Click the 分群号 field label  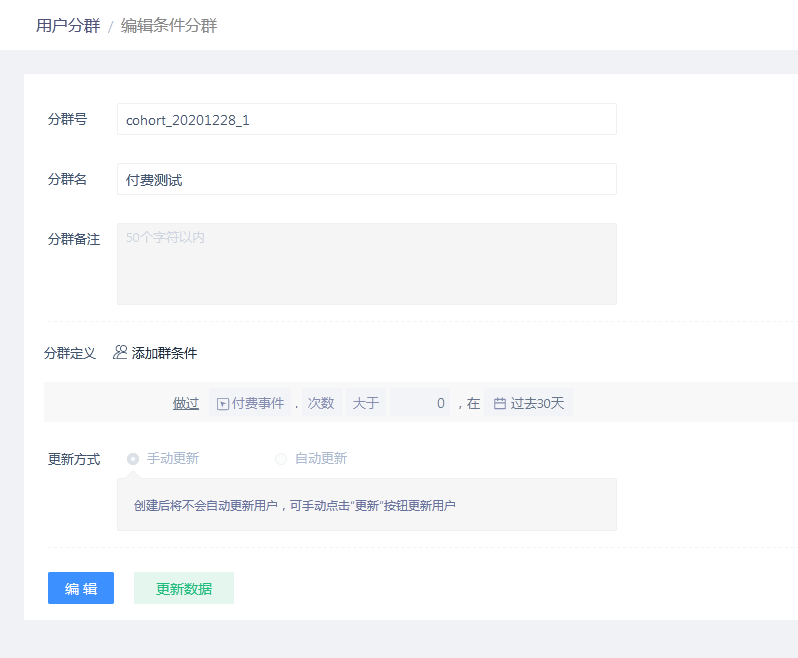(x=67, y=119)
